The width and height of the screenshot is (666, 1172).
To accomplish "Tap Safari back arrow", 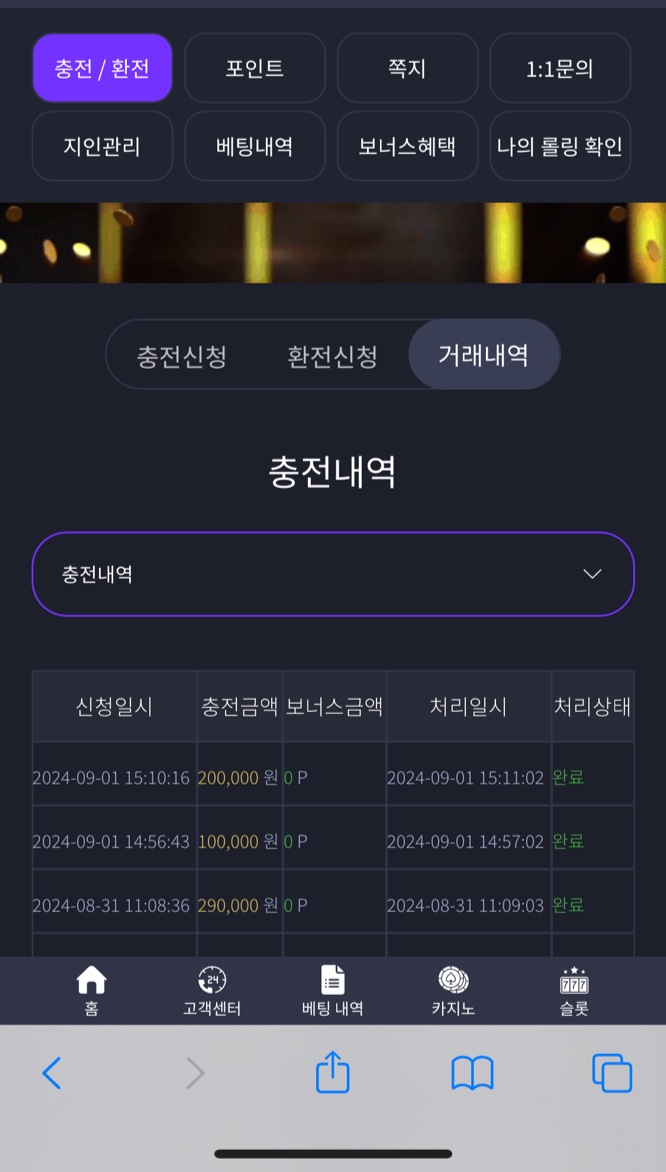I will point(52,1073).
